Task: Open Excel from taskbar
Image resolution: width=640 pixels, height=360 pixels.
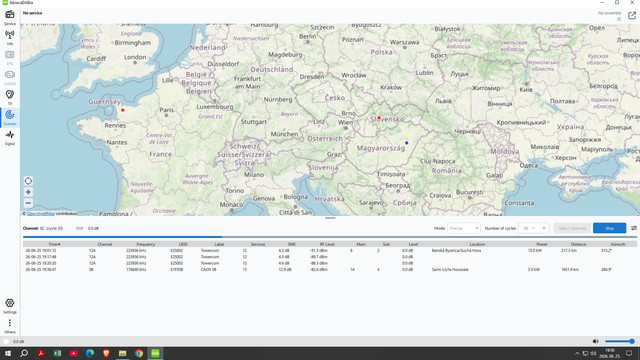Action: (57, 353)
